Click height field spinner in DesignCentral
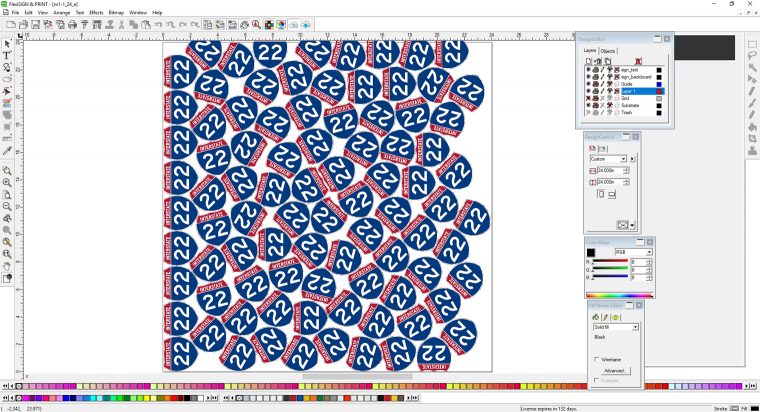The height and width of the screenshot is (412, 760). (626, 182)
